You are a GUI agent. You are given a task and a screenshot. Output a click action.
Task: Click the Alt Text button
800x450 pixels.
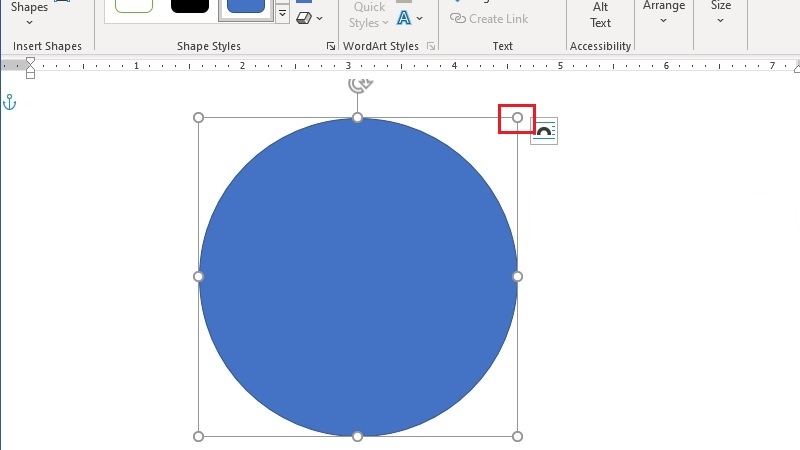pyautogui.click(x=601, y=15)
